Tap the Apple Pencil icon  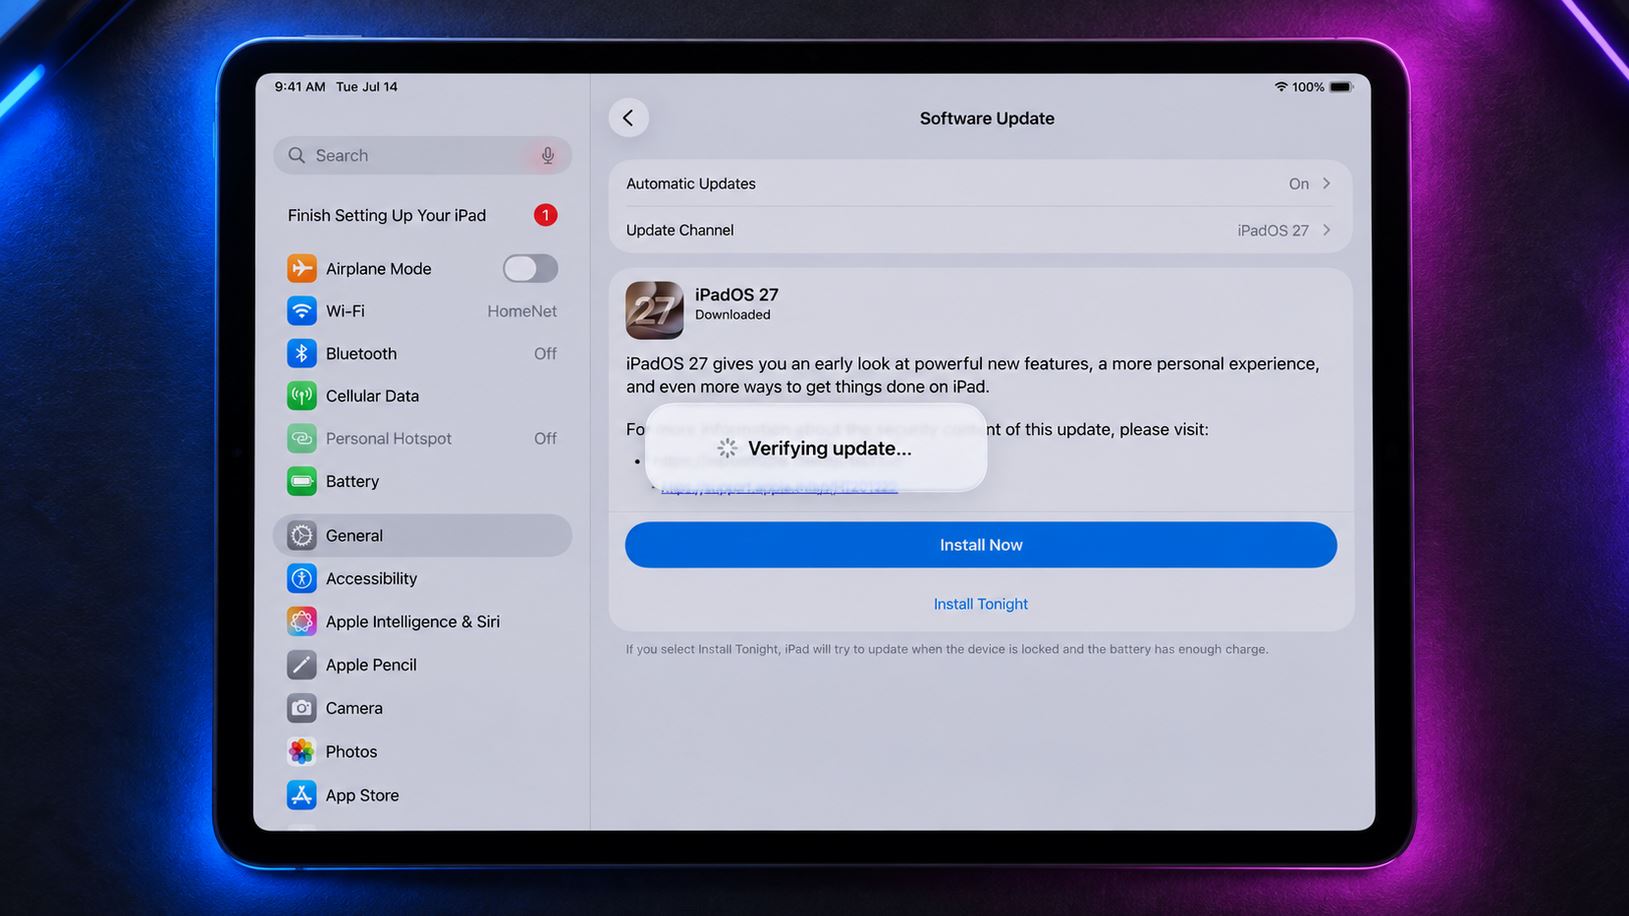tap(301, 664)
